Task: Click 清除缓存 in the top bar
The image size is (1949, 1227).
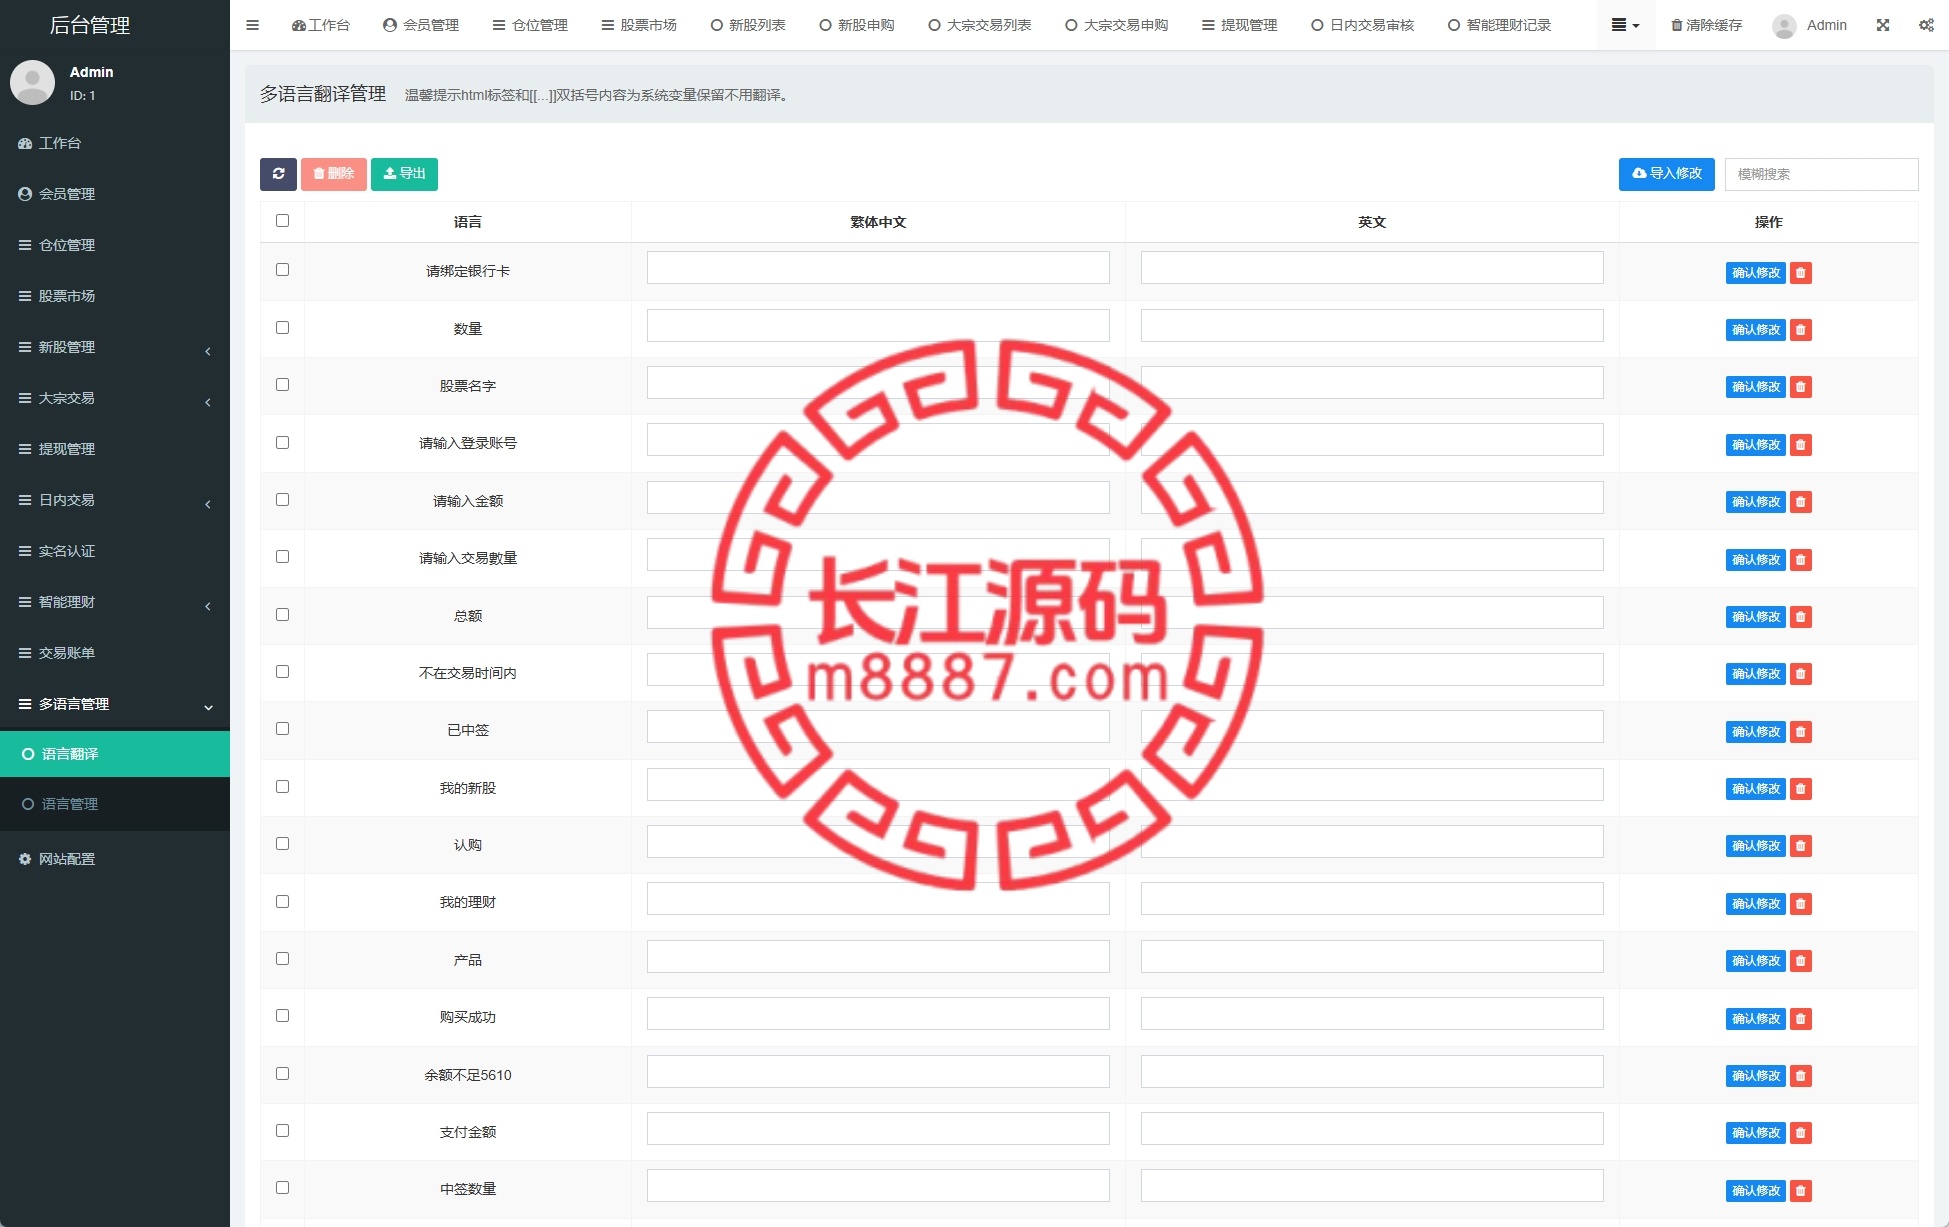Action: tap(1706, 25)
